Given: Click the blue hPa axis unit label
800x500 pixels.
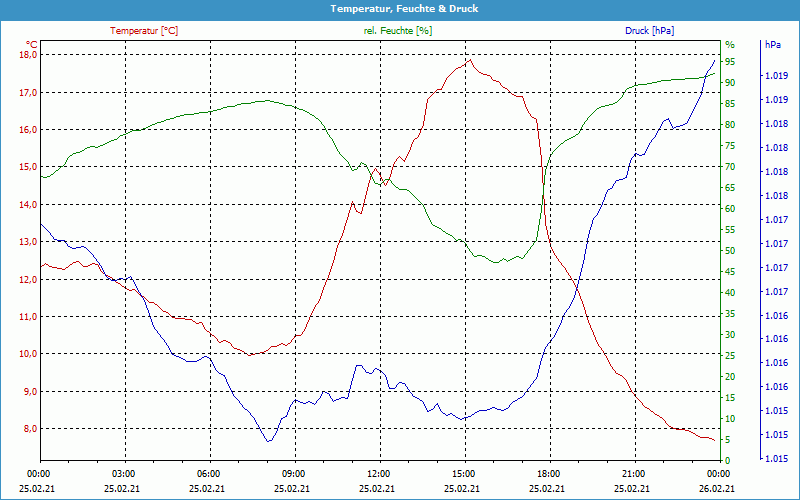Looking at the screenshot, I should click(772, 44).
